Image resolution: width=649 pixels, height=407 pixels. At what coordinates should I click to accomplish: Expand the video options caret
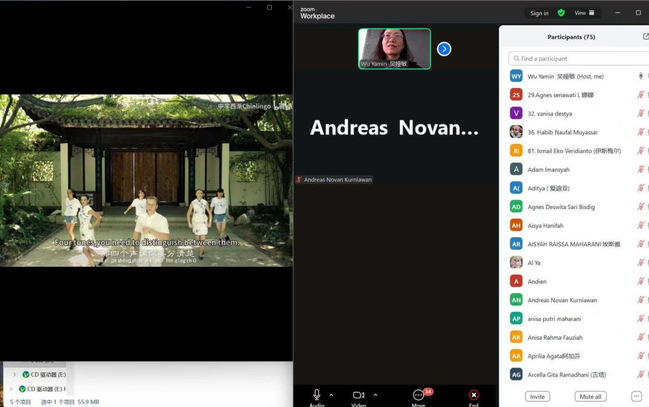(375, 394)
